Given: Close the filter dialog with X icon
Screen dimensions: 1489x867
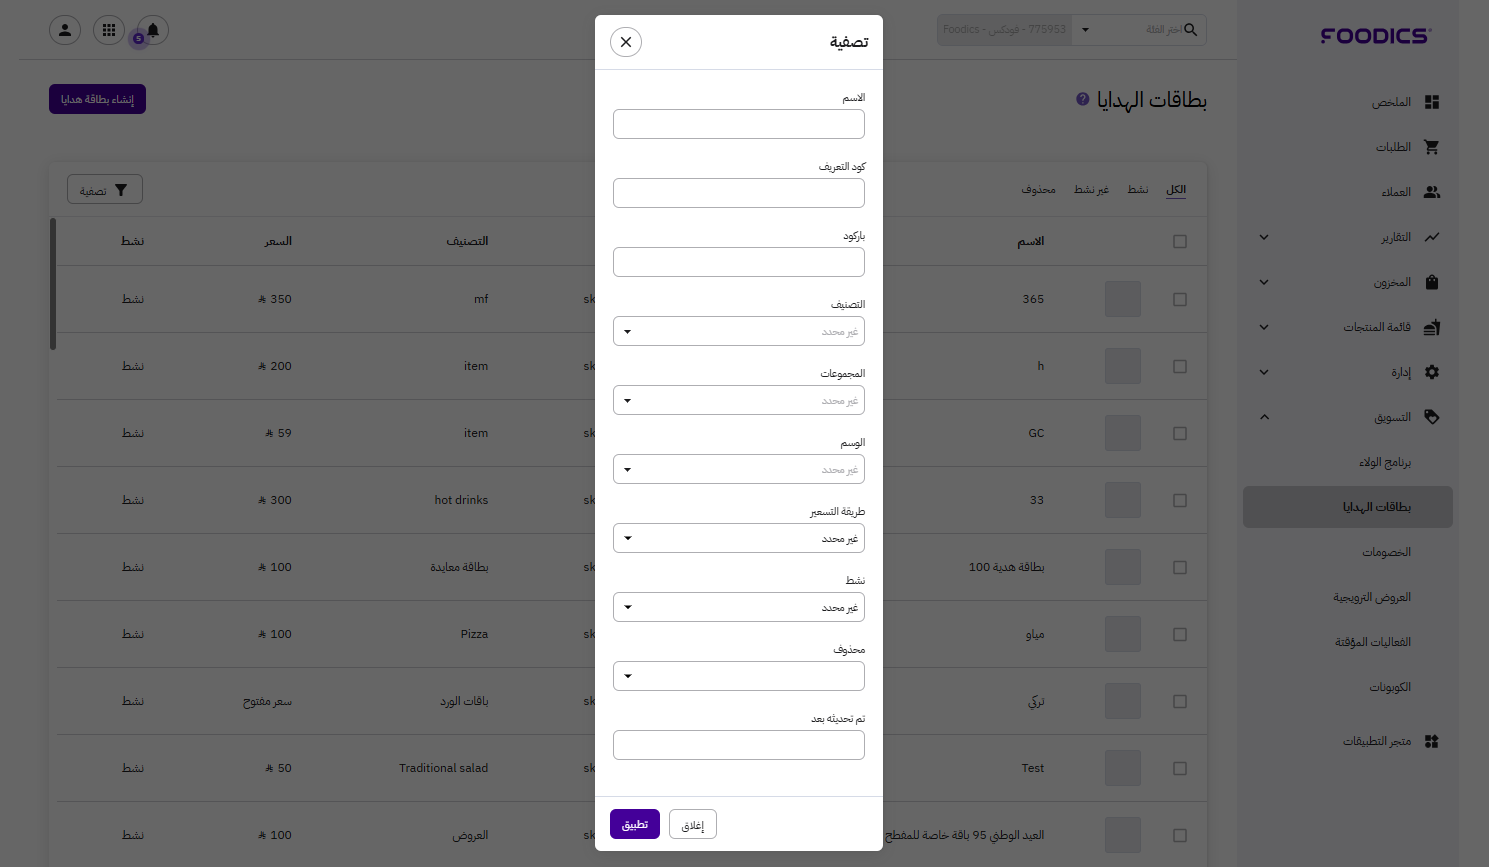Looking at the screenshot, I should click(626, 42).
